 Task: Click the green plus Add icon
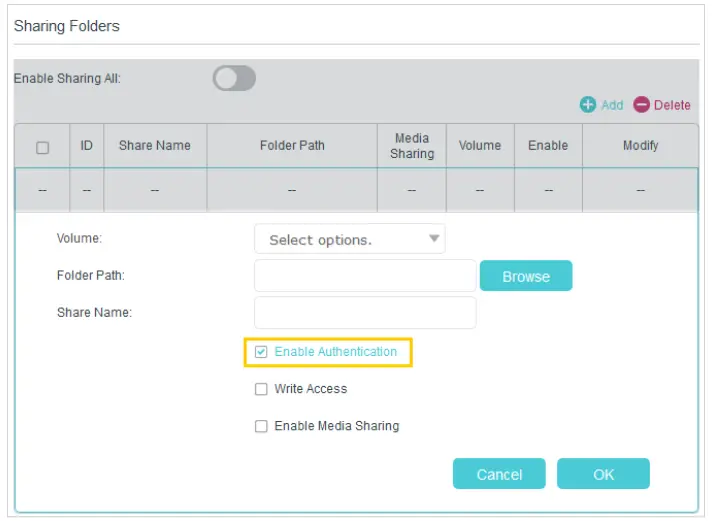[588, 105]
